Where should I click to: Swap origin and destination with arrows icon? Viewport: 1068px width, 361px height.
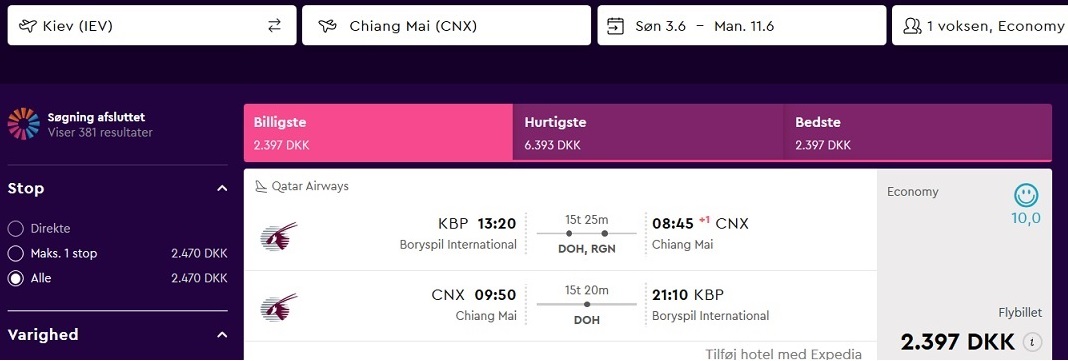274,26
